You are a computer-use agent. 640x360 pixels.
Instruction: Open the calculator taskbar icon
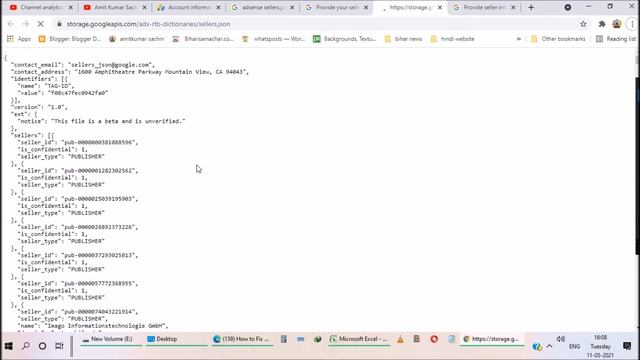(284, 339)
